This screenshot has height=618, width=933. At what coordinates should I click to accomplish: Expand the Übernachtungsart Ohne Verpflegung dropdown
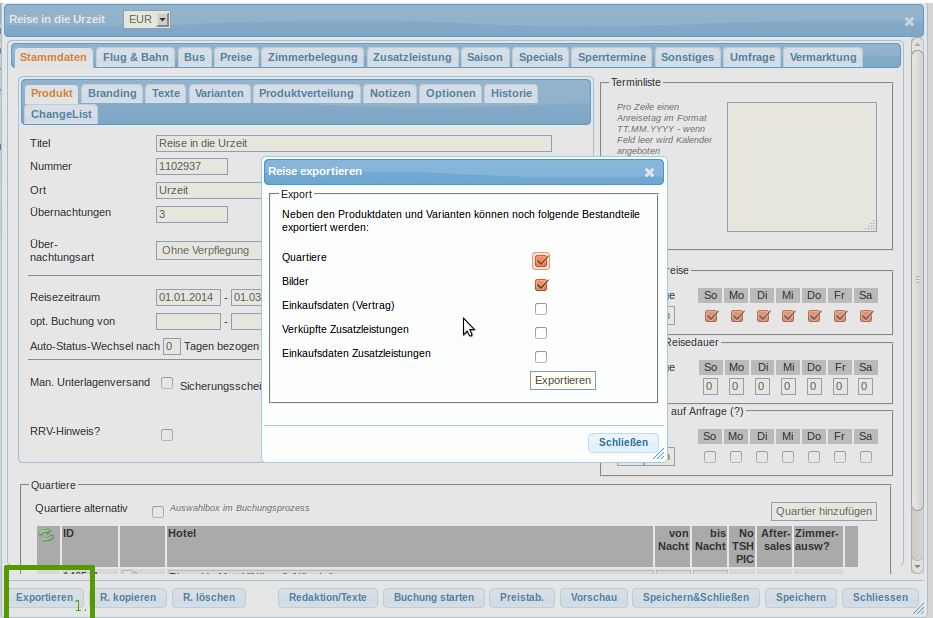(x=208, y=250)
